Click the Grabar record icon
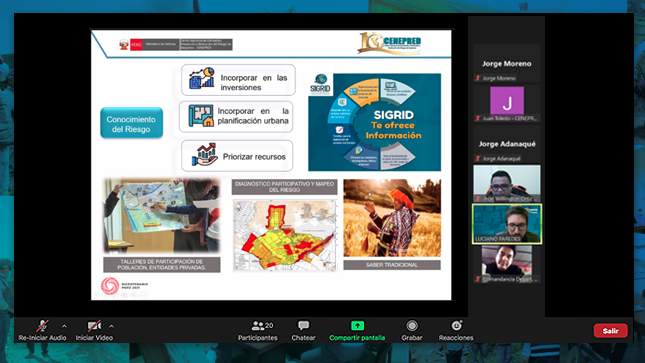The width and height of the screenshot is (645, 363). coord(412,326)
